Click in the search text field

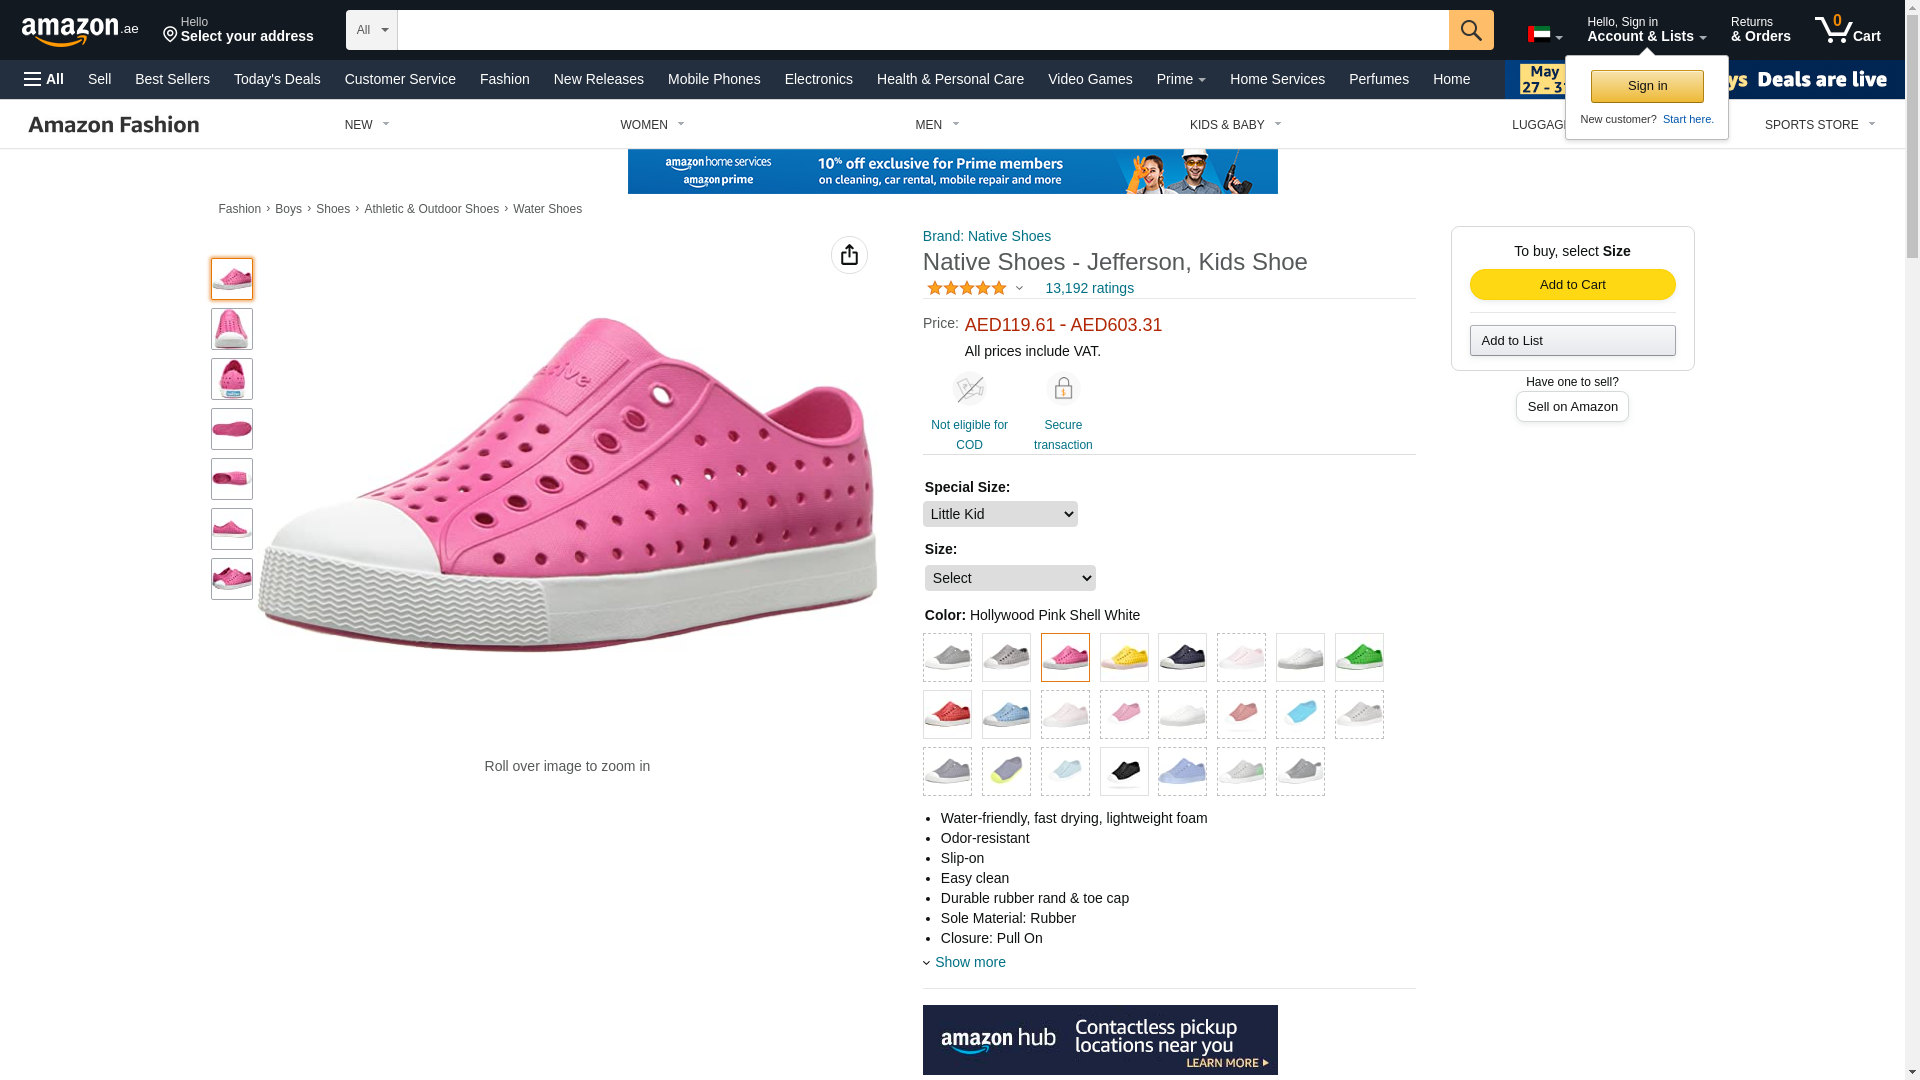[922, 30]
